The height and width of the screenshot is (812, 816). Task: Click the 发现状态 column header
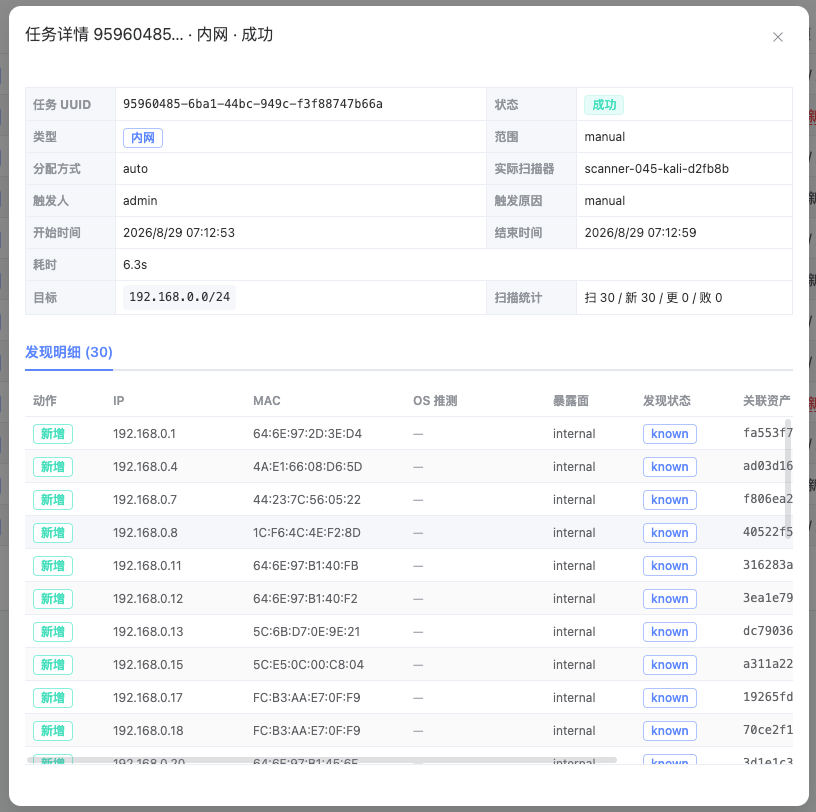pyautogui.click(x=667, y=401)
